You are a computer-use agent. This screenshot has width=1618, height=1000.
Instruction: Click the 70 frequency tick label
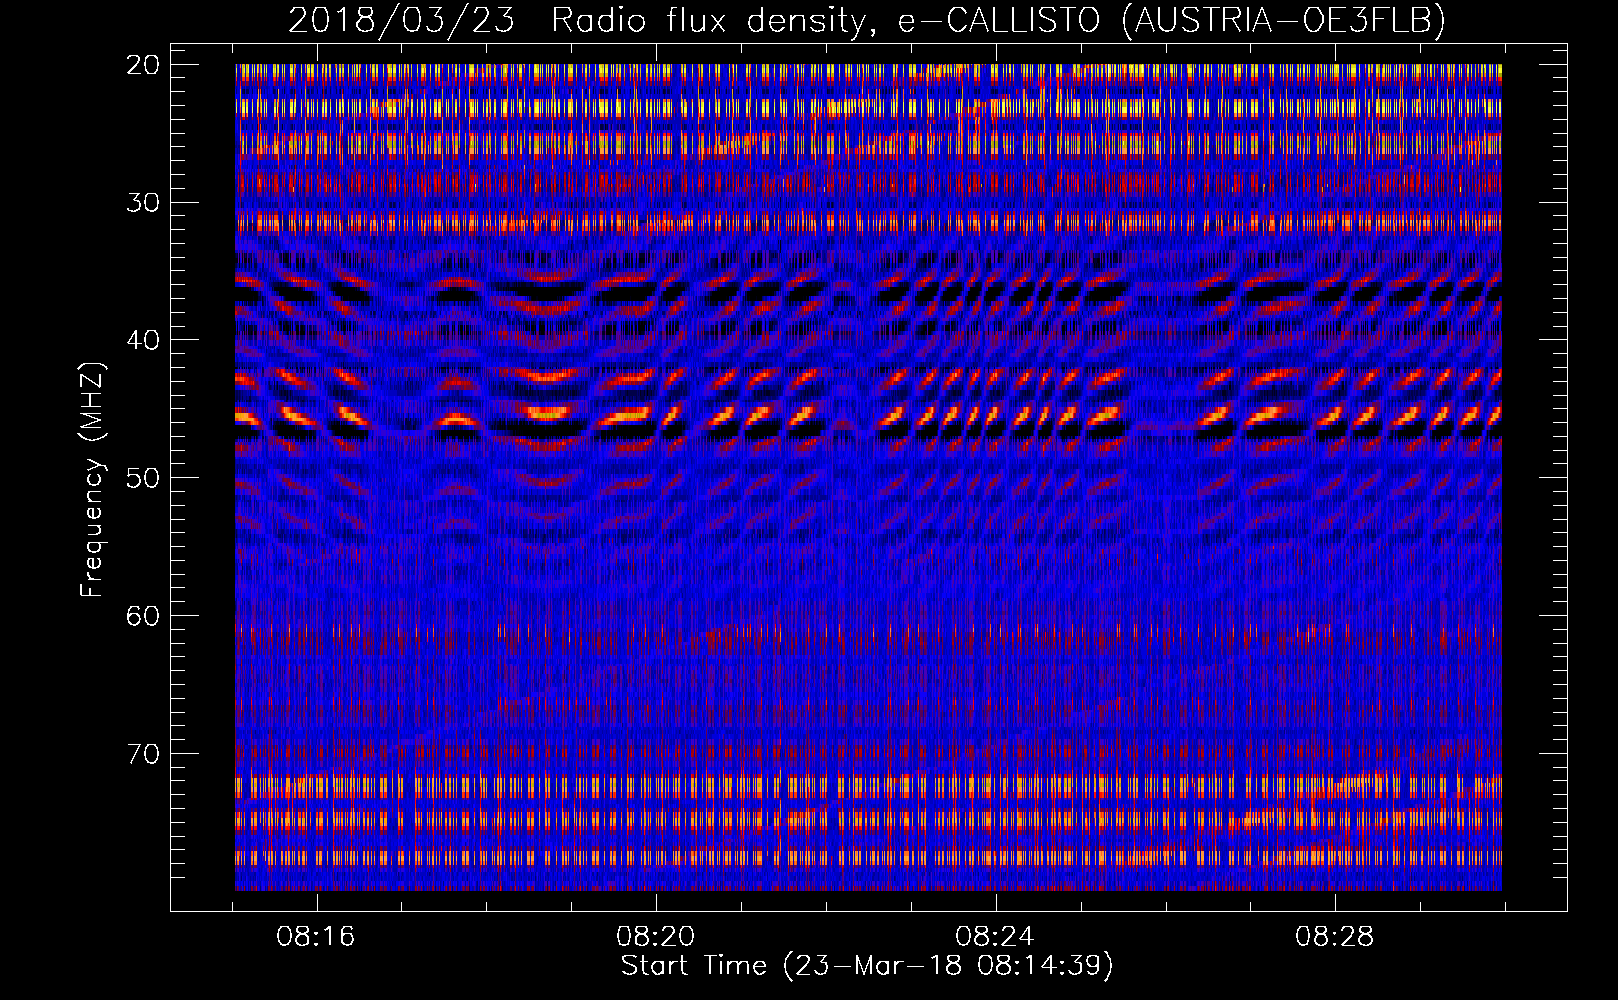coord(143,754)
